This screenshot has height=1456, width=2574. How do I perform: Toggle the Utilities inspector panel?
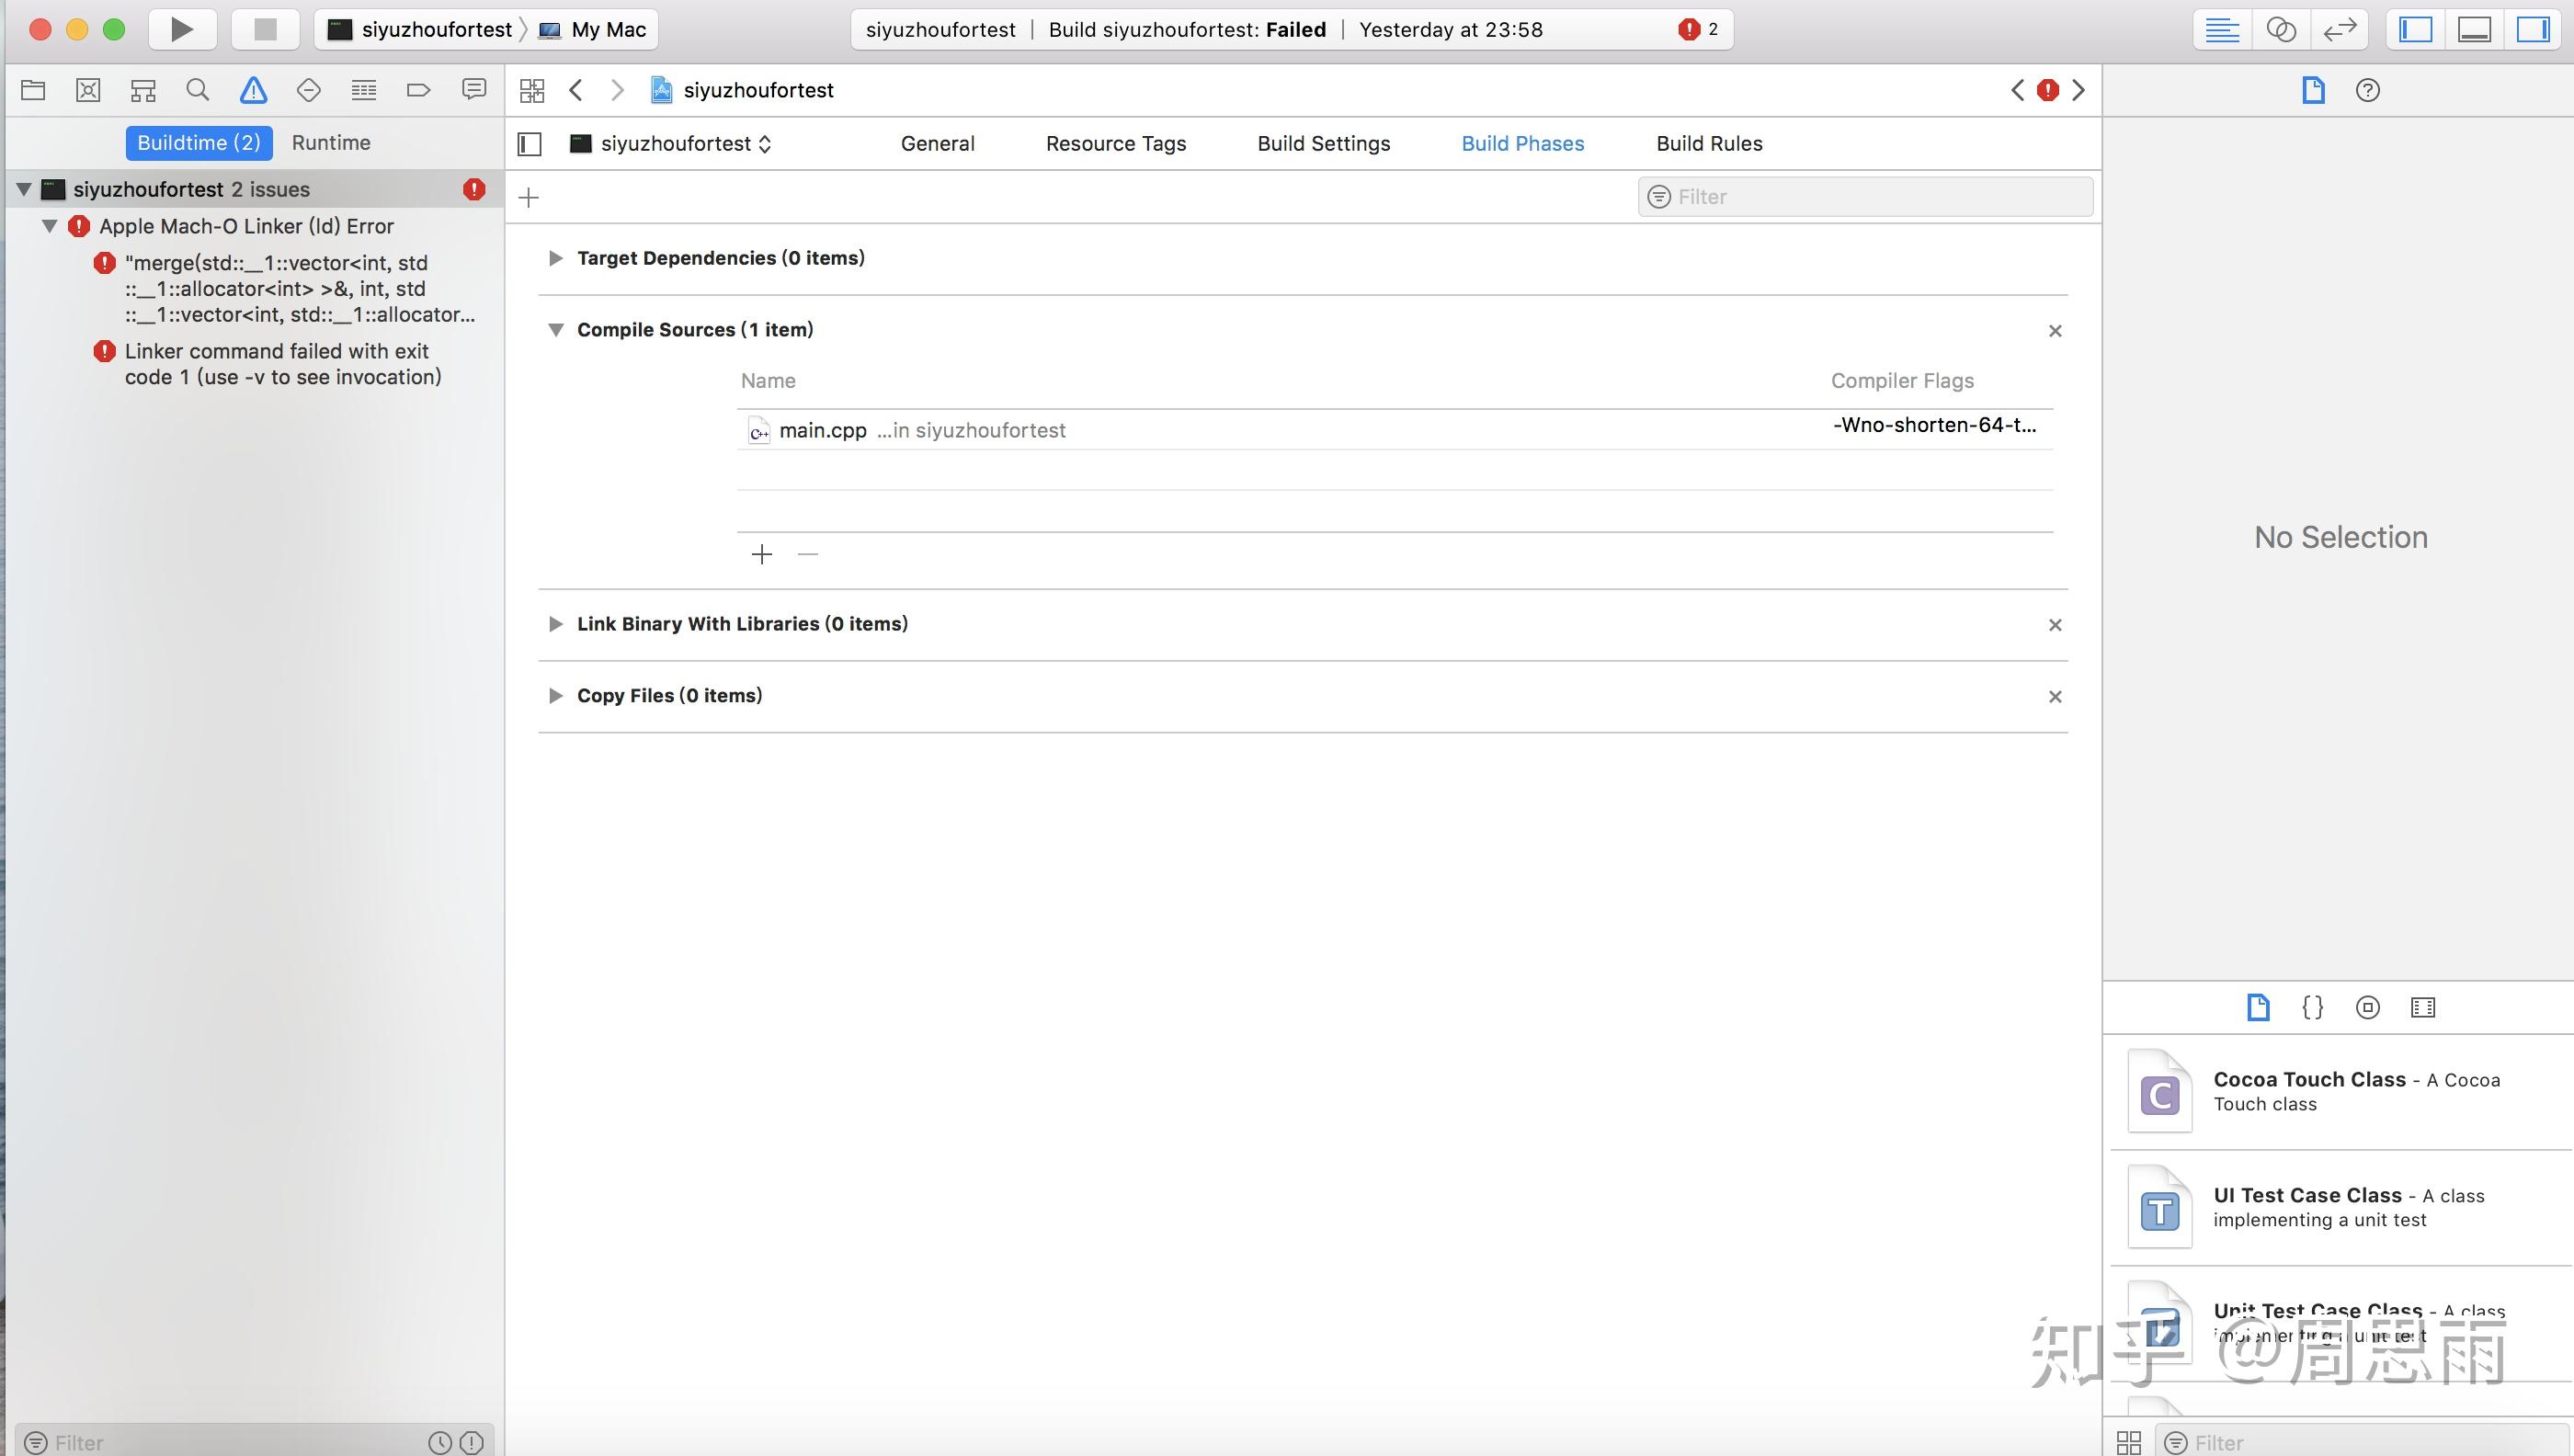pos(2533,29)
